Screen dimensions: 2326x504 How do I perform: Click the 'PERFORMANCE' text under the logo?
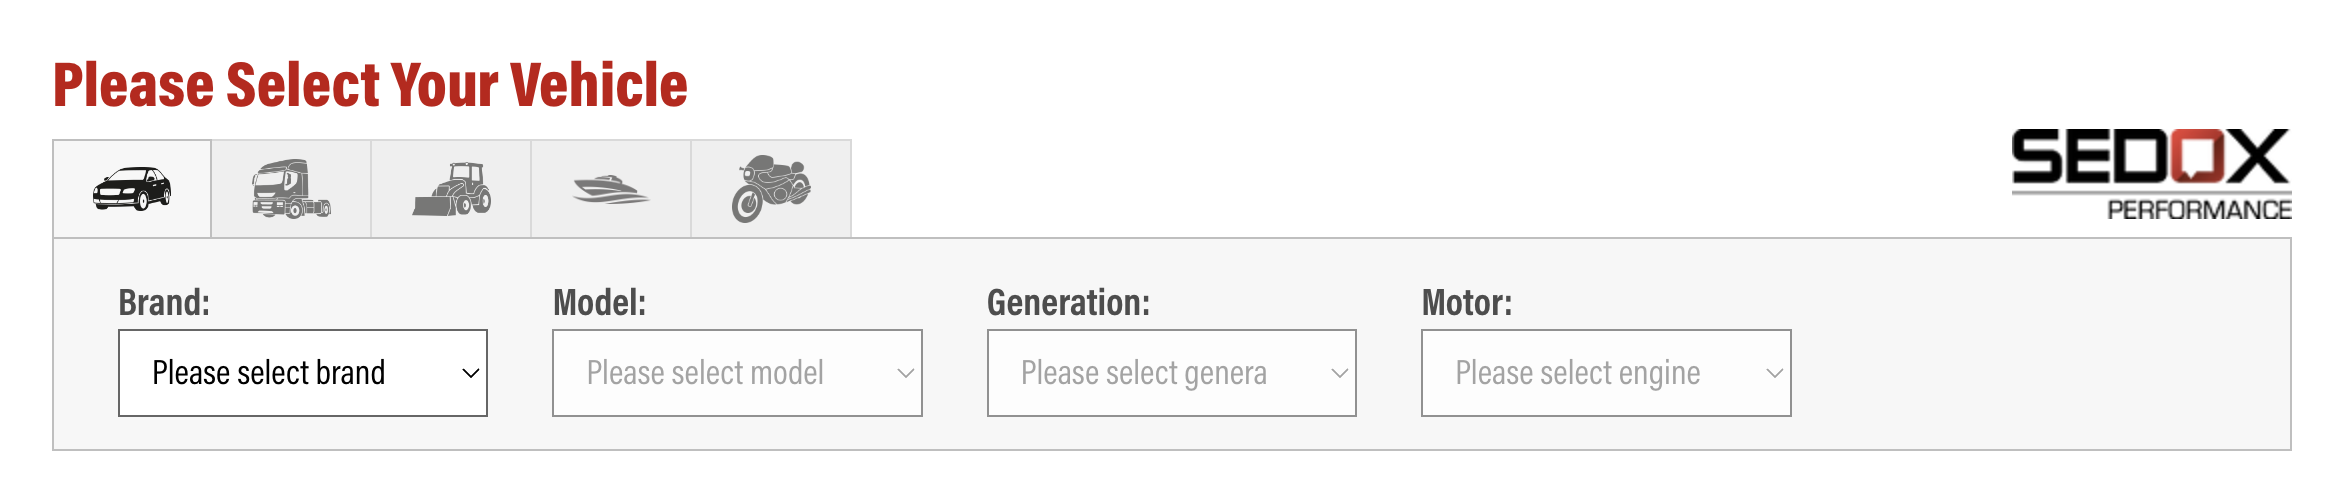(2199, 210)
